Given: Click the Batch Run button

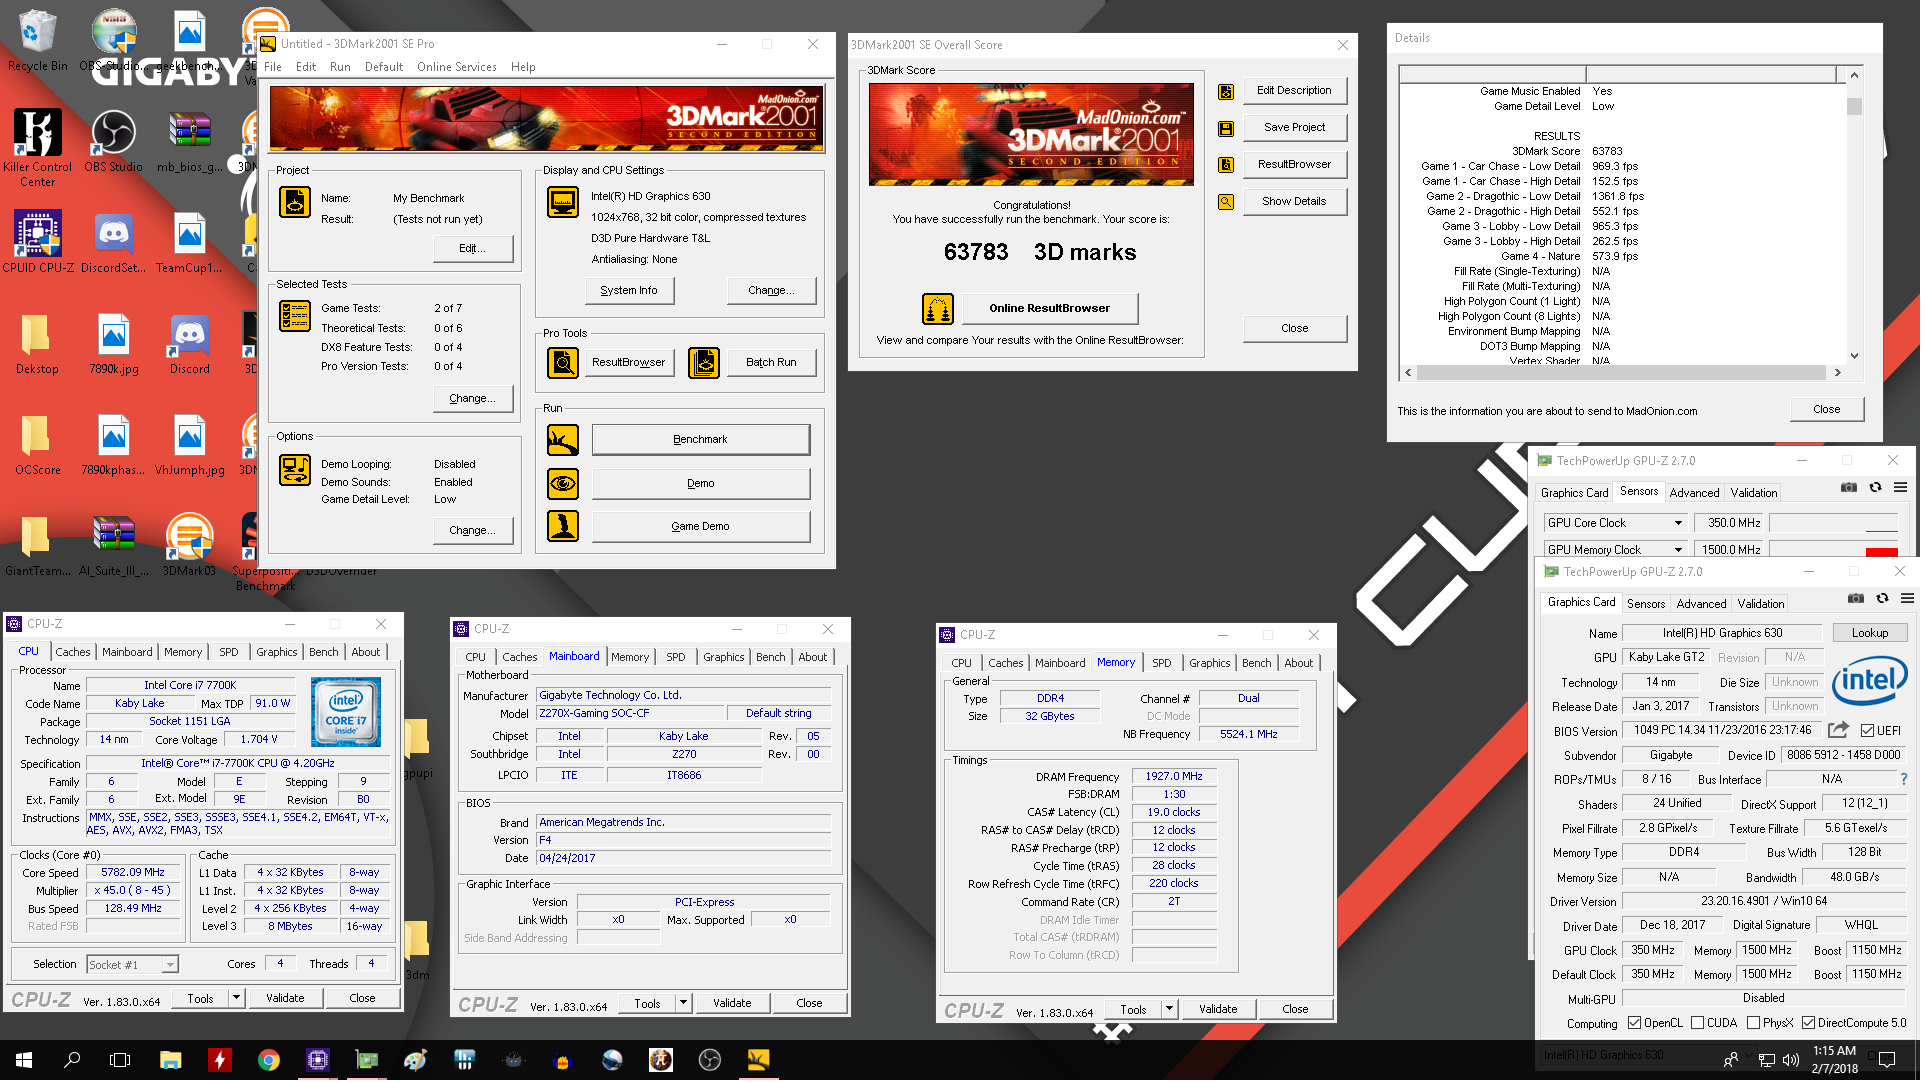Looking at the screenshot, I should (775, 364).
